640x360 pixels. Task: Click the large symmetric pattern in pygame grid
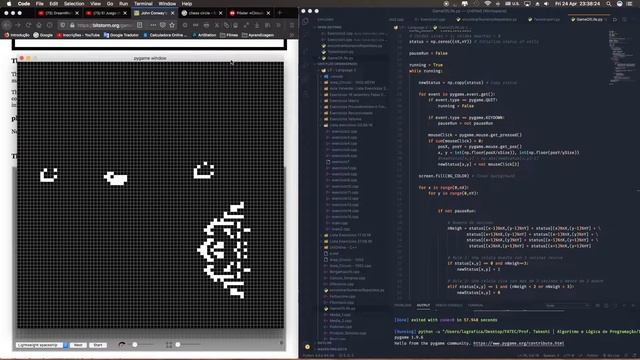coord(224,250)
